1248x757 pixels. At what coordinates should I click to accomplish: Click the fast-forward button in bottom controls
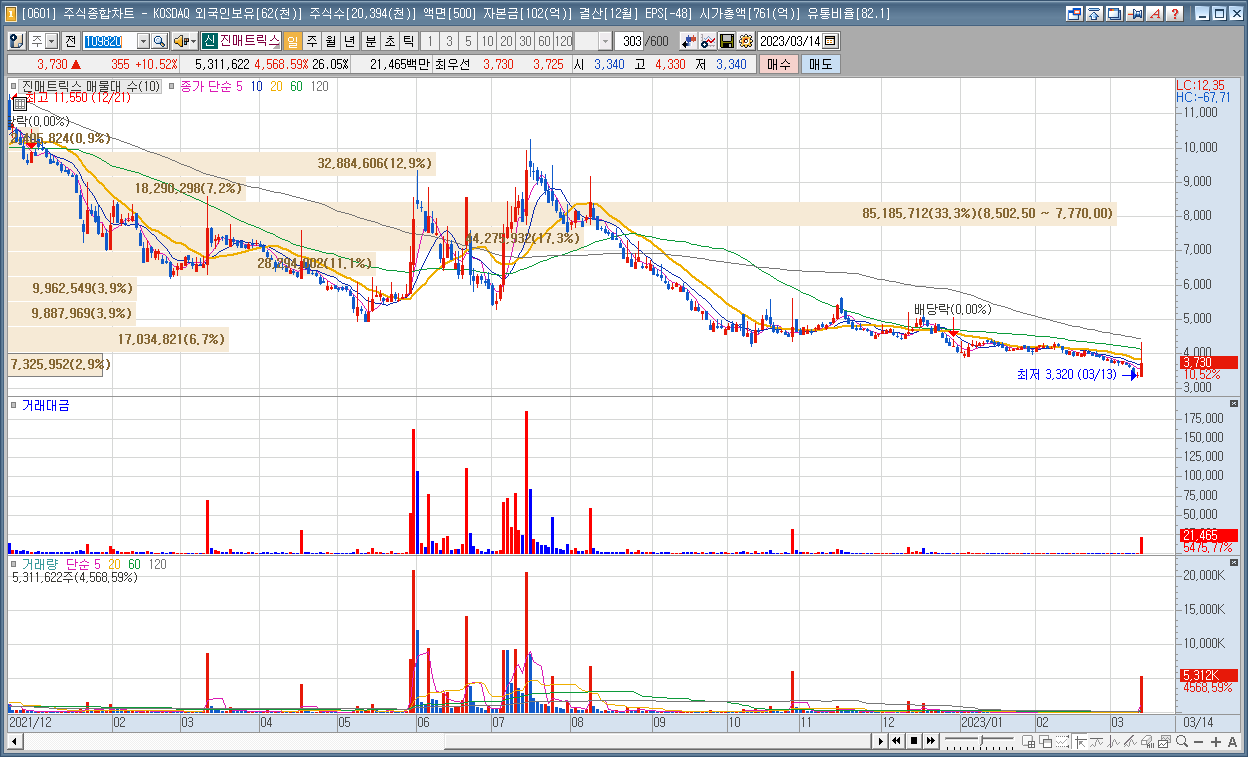[x=931, y=741]
